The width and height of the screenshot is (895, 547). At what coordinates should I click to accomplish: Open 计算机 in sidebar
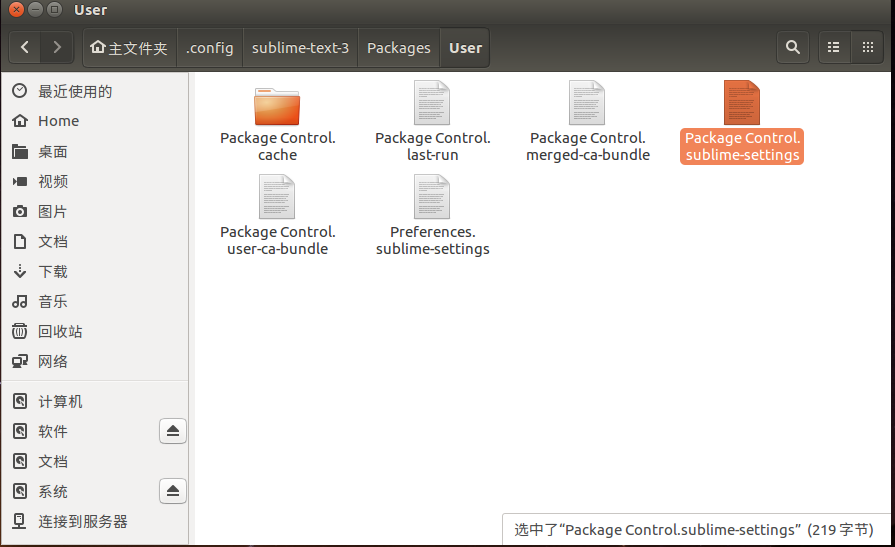(x=94, y=402)
